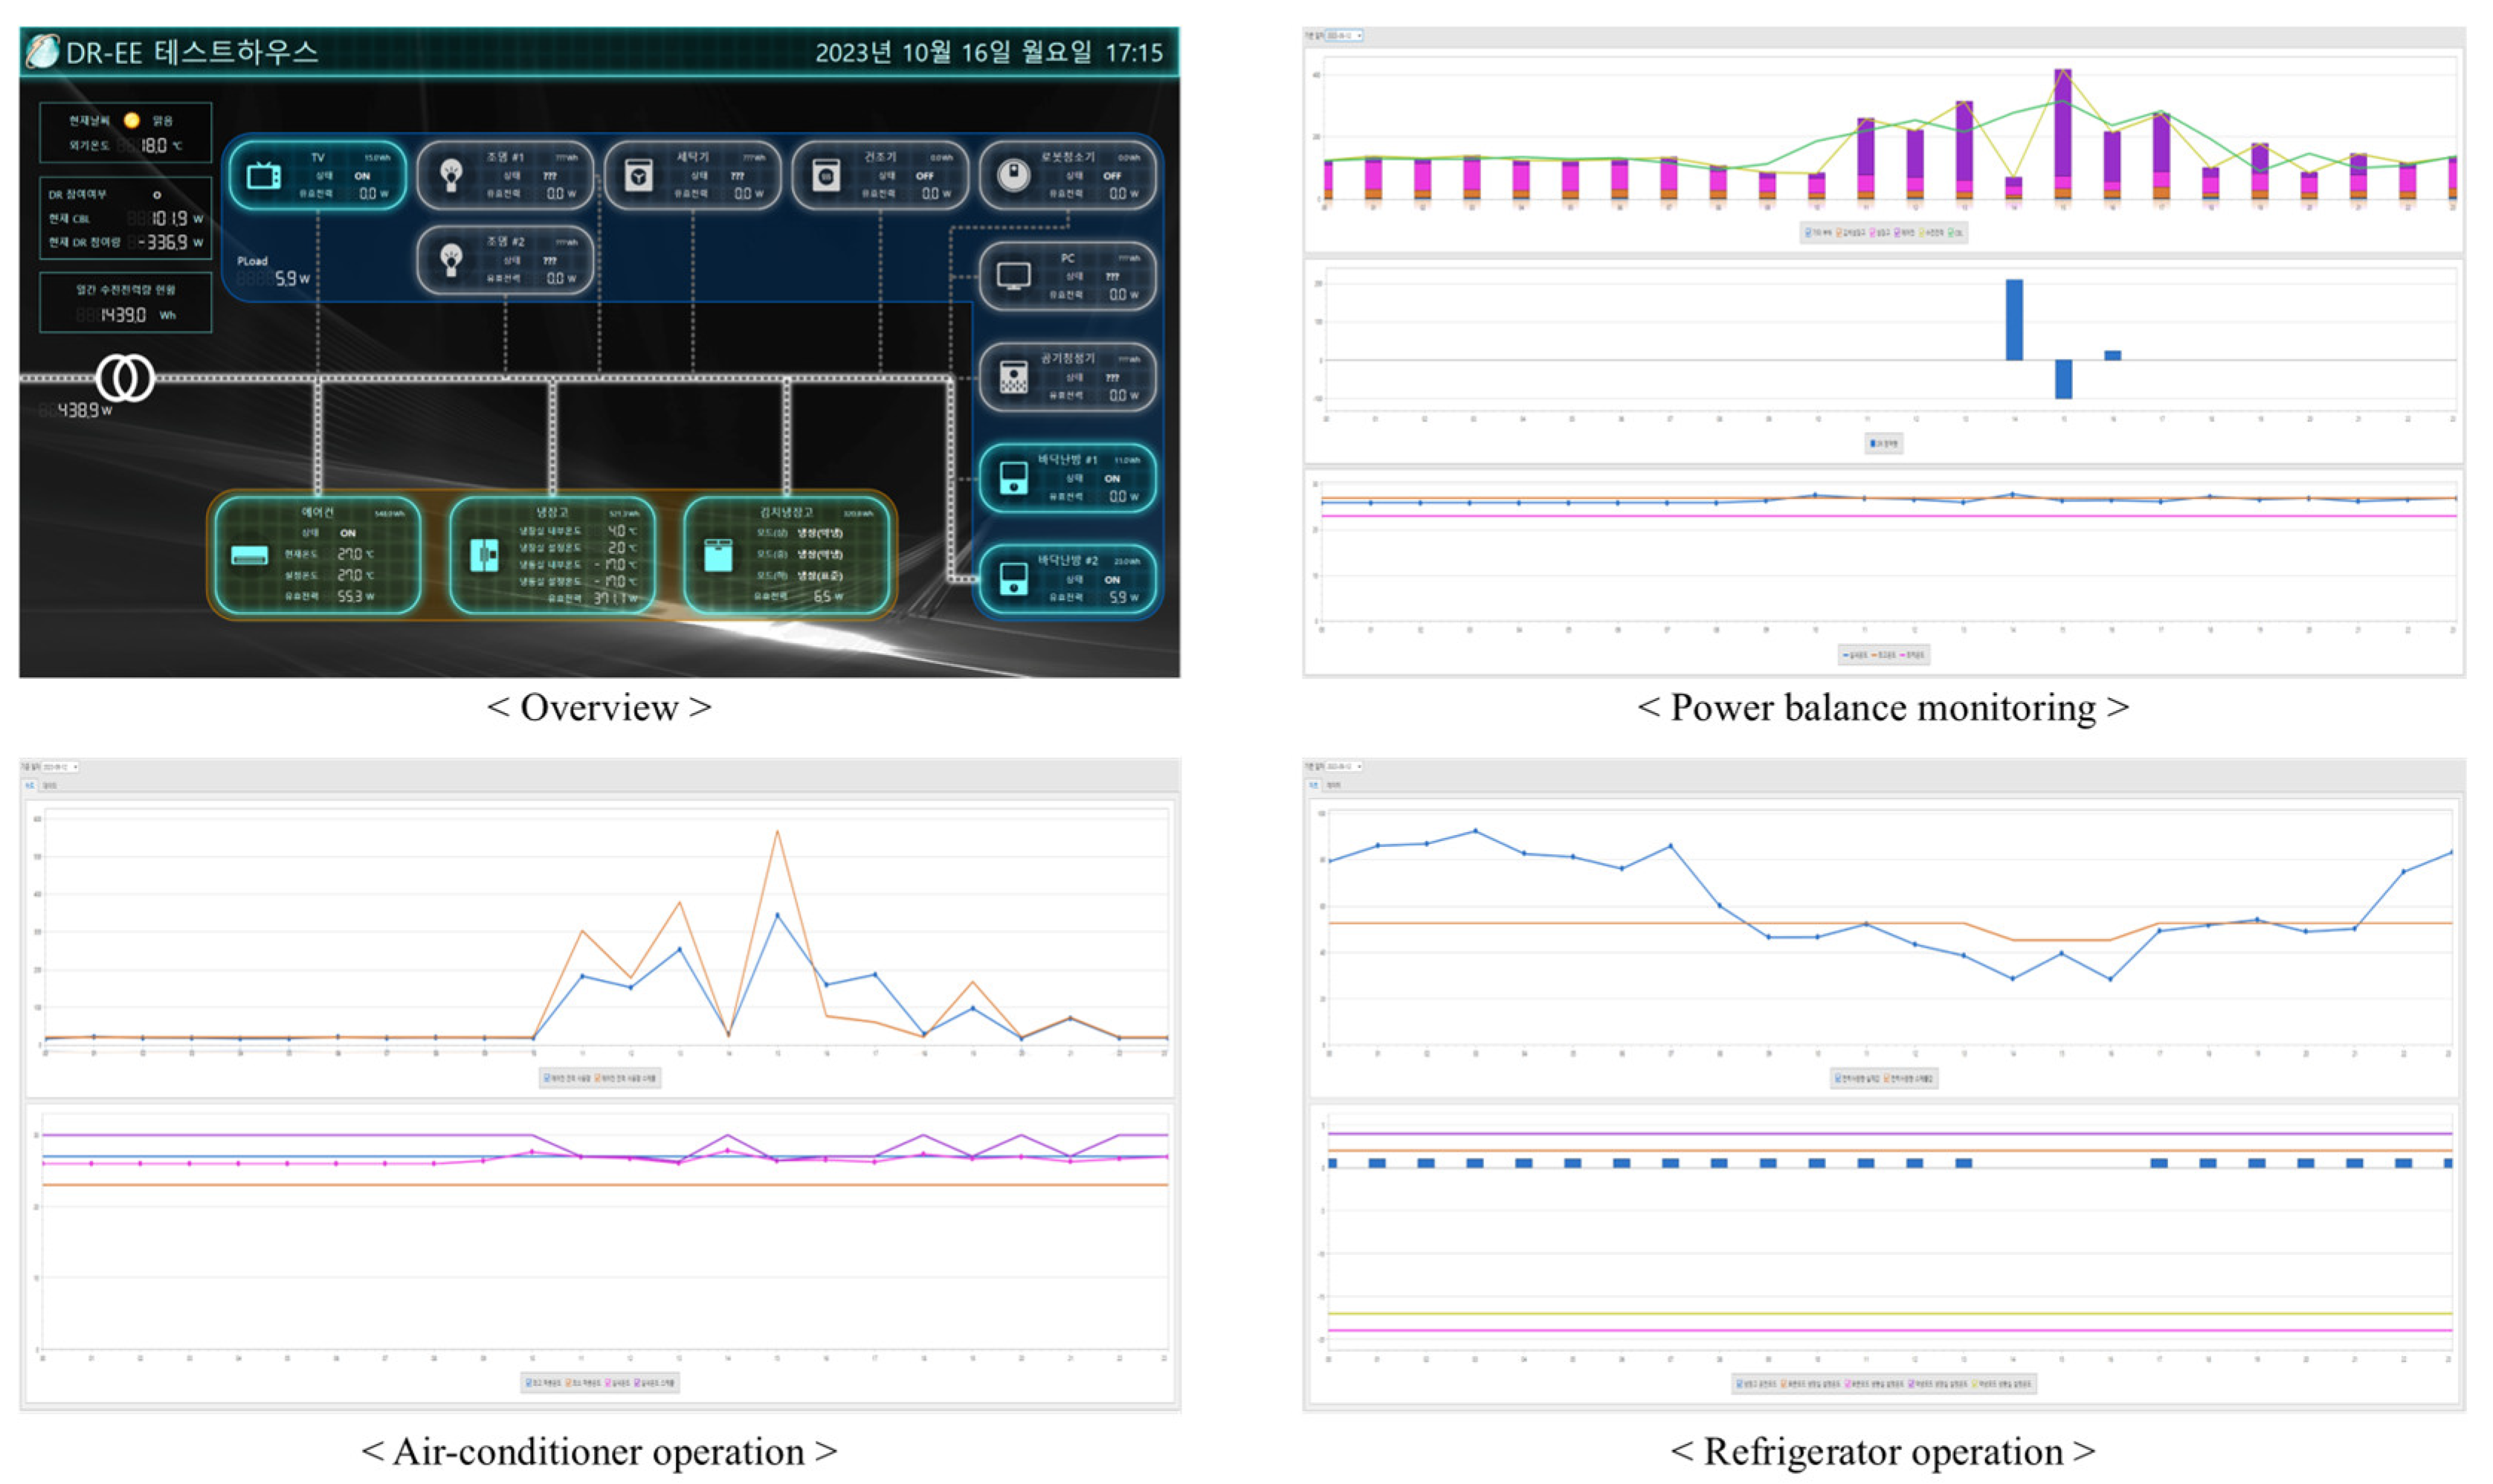2493x1484 pixels.
Task: Click the washing machine (세탁기) icon
Action: click(x=638, y=176)
